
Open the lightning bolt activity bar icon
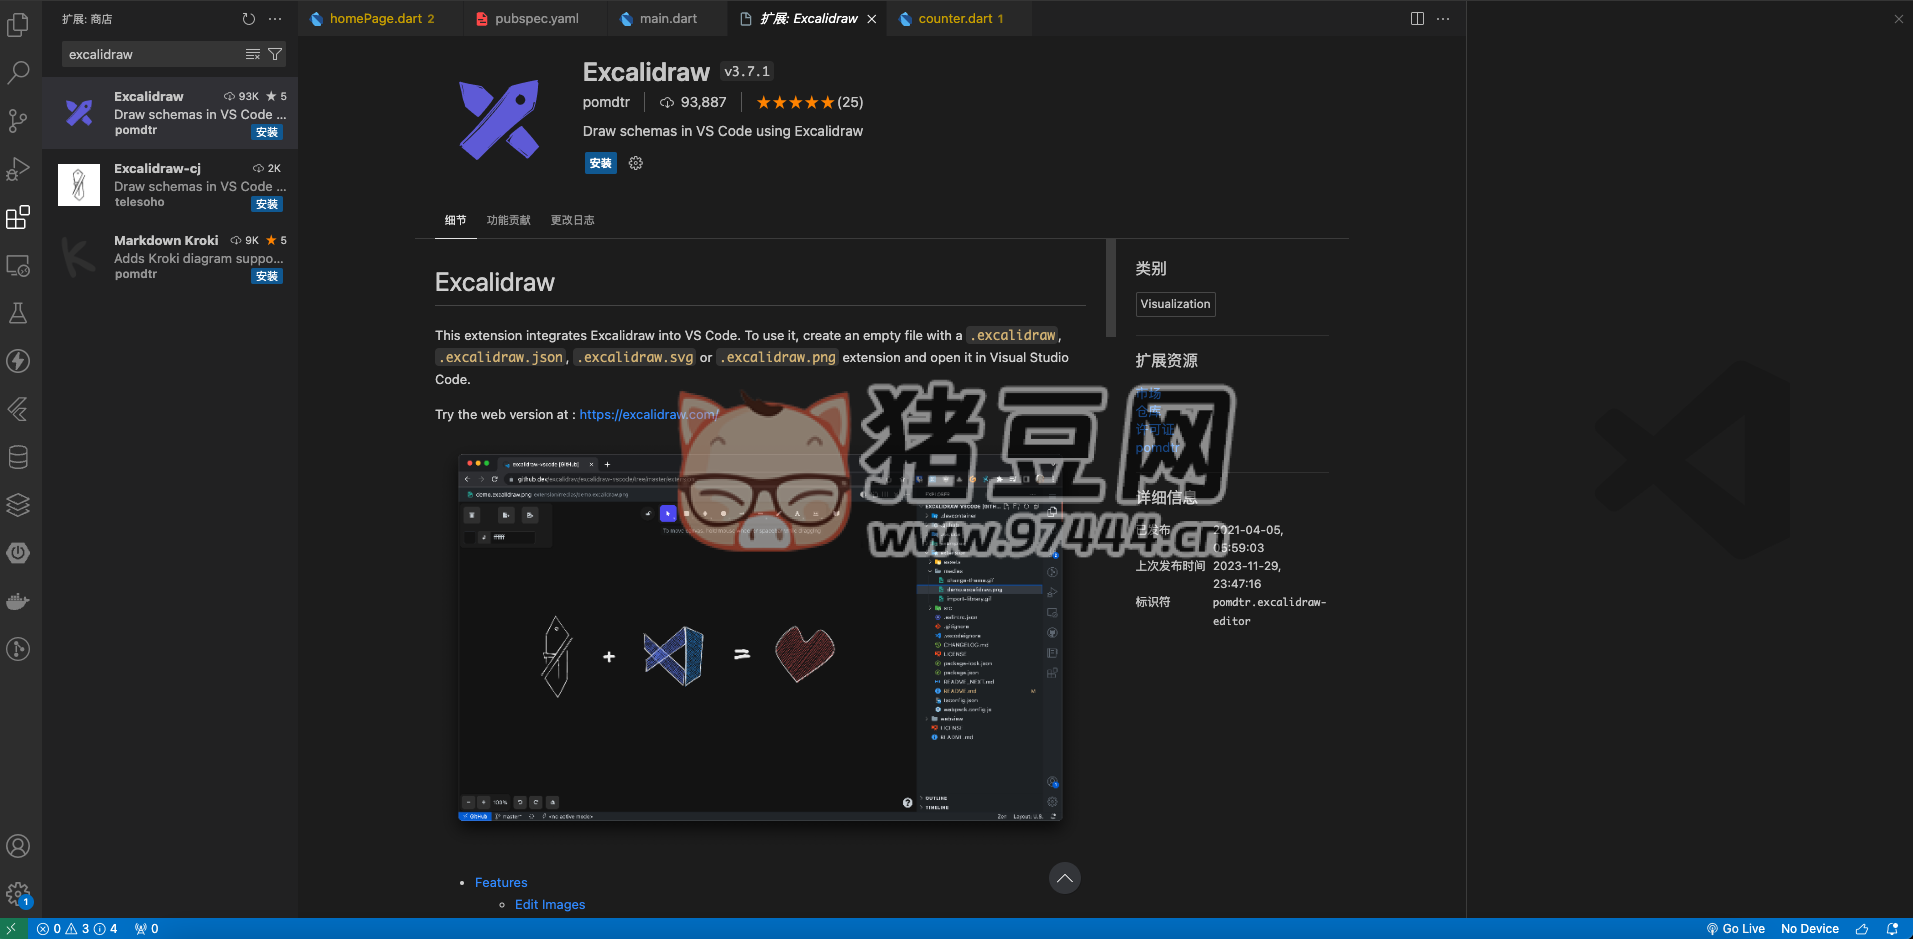(x=18, y=361)
